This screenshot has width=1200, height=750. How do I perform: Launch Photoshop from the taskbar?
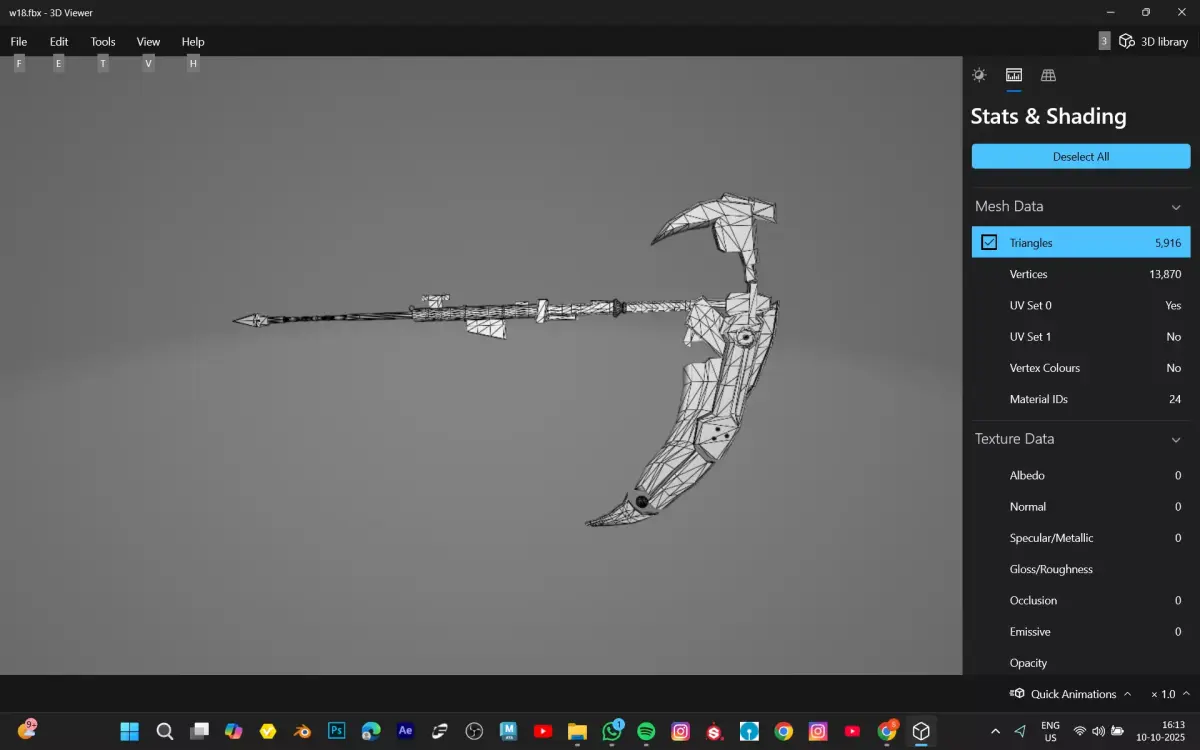point(337,731)
